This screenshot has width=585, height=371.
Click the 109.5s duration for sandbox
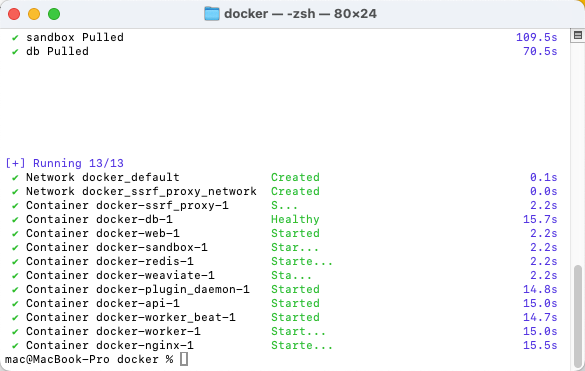click(x=536, y=37)
